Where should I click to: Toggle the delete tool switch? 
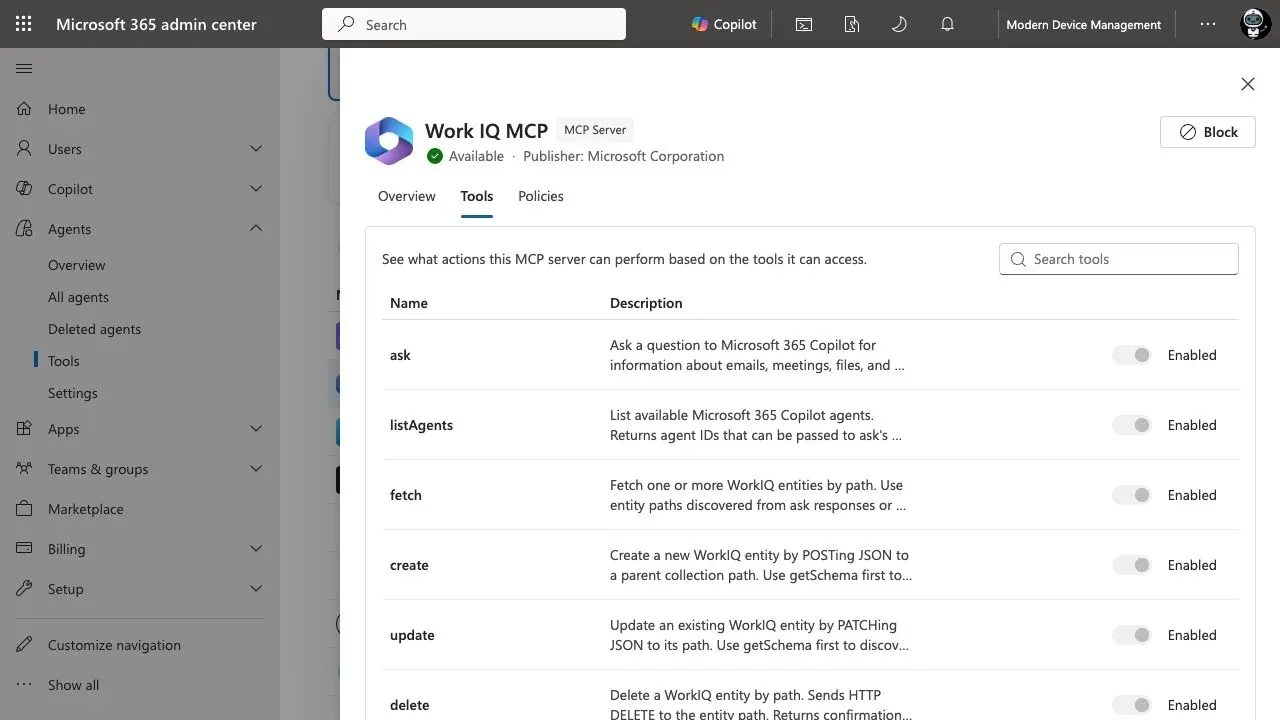click(1132, 705)
